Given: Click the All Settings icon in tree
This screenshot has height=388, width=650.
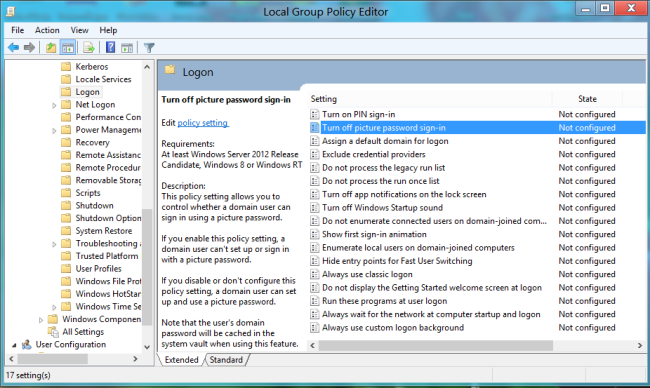Looking at the screenshot, I should [x=53, y=332].
